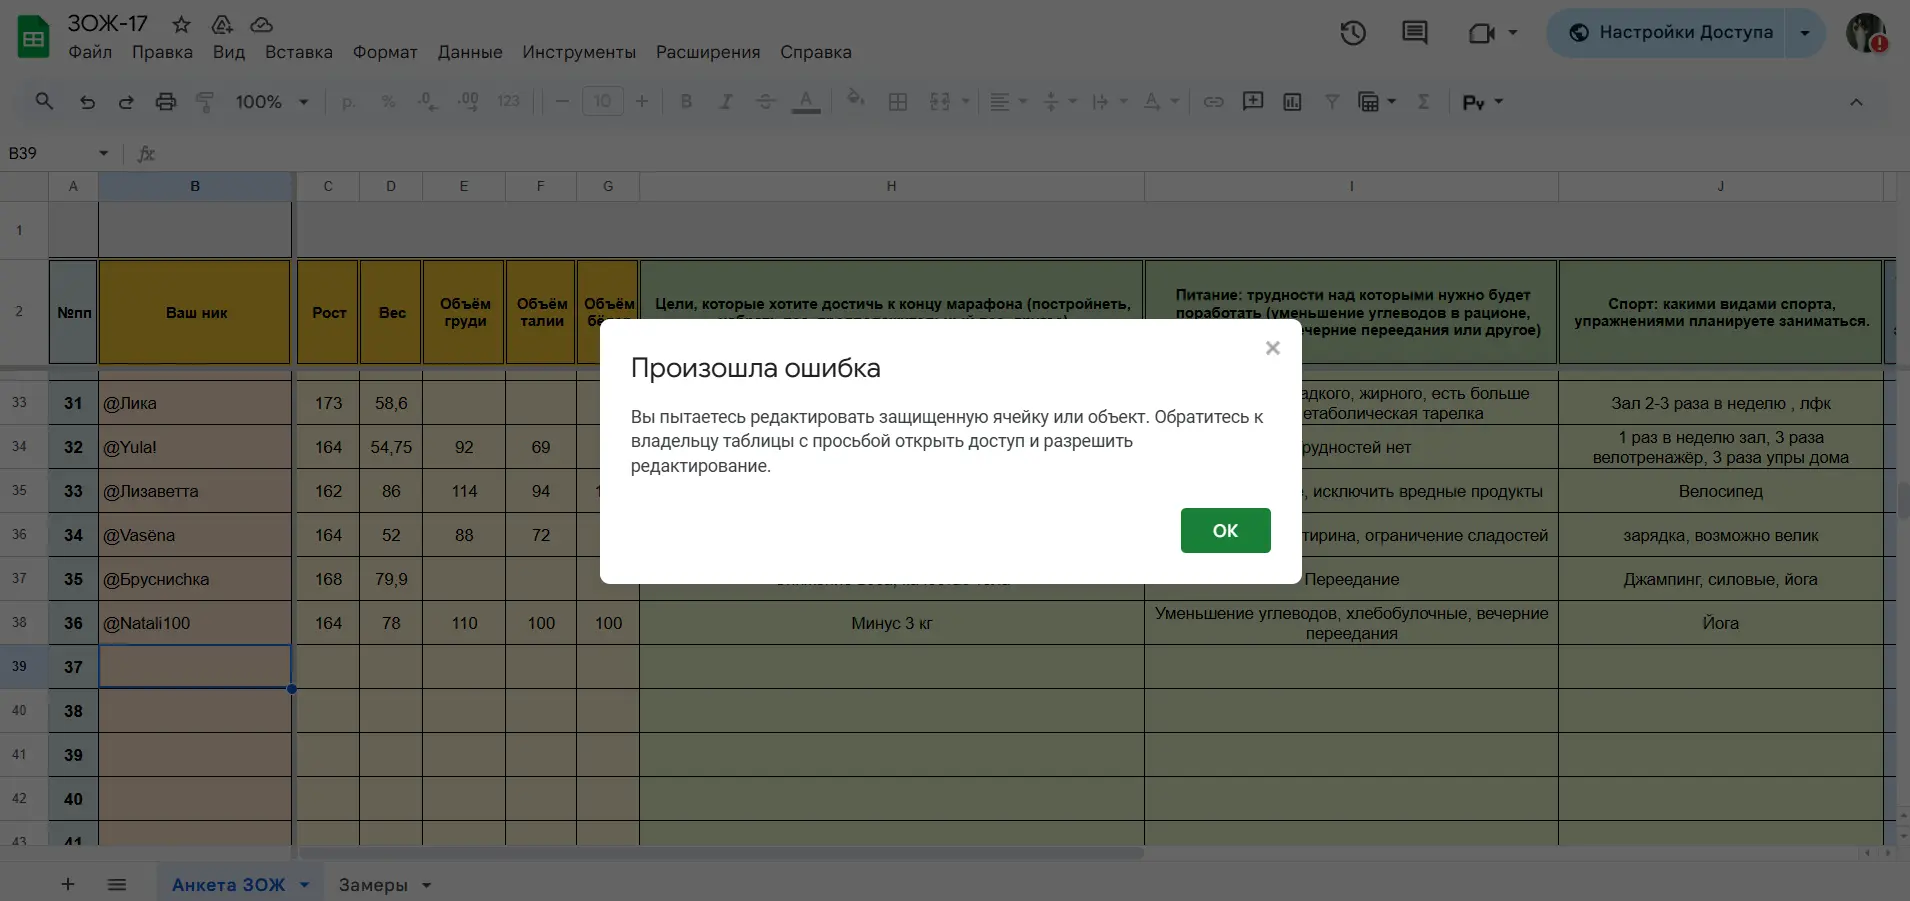
Task: Open the Данные menu
Action: coord(470,52)
